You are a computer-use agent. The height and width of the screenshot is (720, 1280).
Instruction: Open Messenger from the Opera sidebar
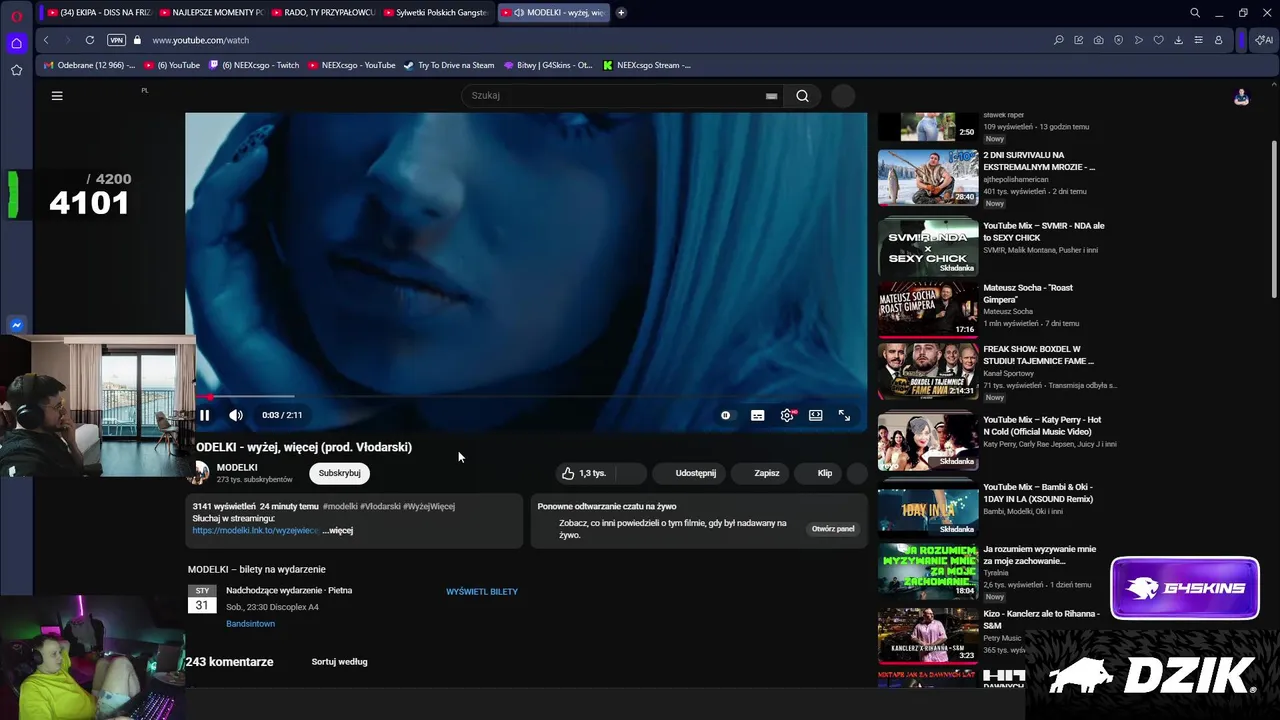(x=16, y=325)
